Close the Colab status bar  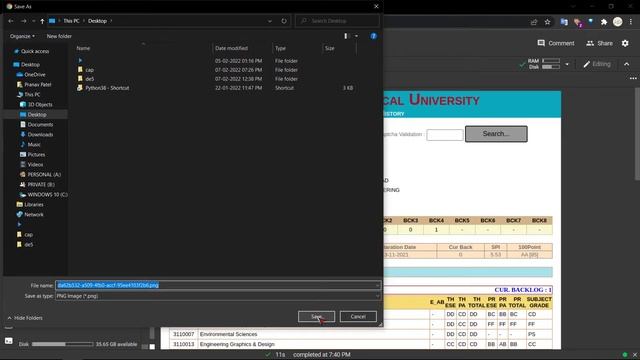pos(635,355)
